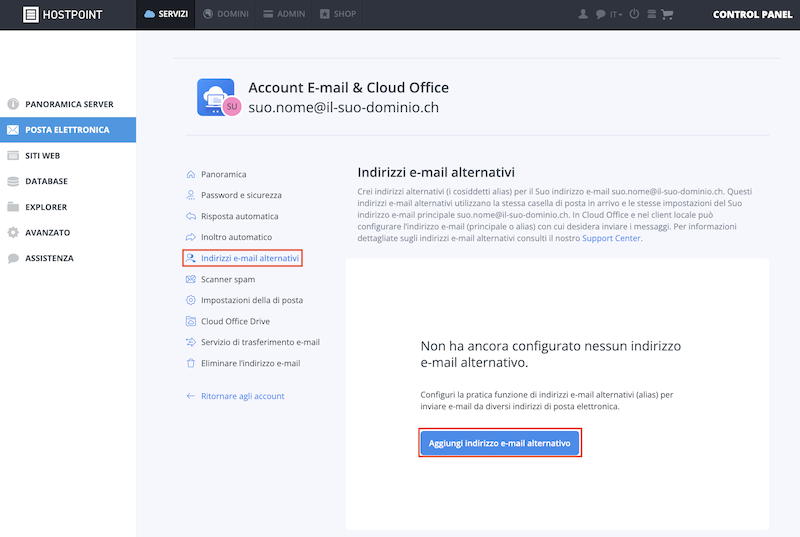800x537 pixels.
Task: Open the user account icon in top bar
Action: tap(583, 14)
